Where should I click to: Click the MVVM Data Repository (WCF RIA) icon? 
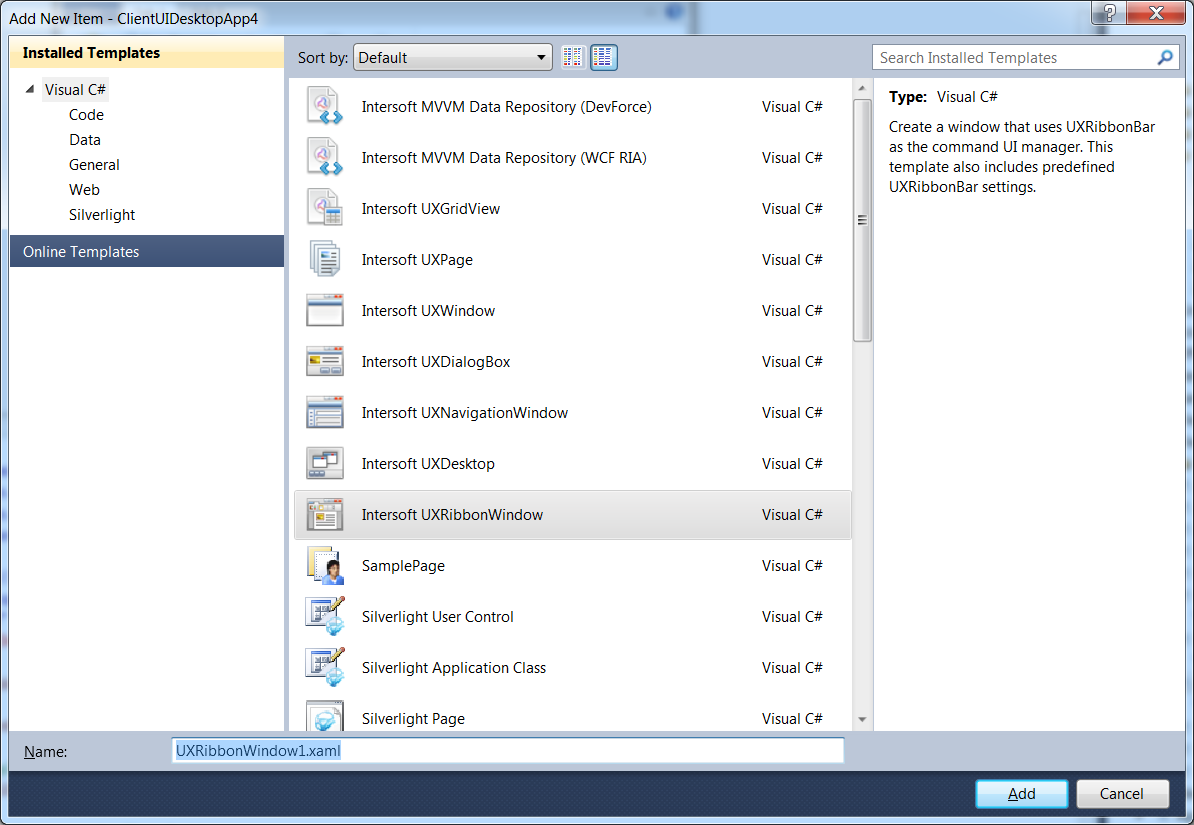click(x=325, y=158)
